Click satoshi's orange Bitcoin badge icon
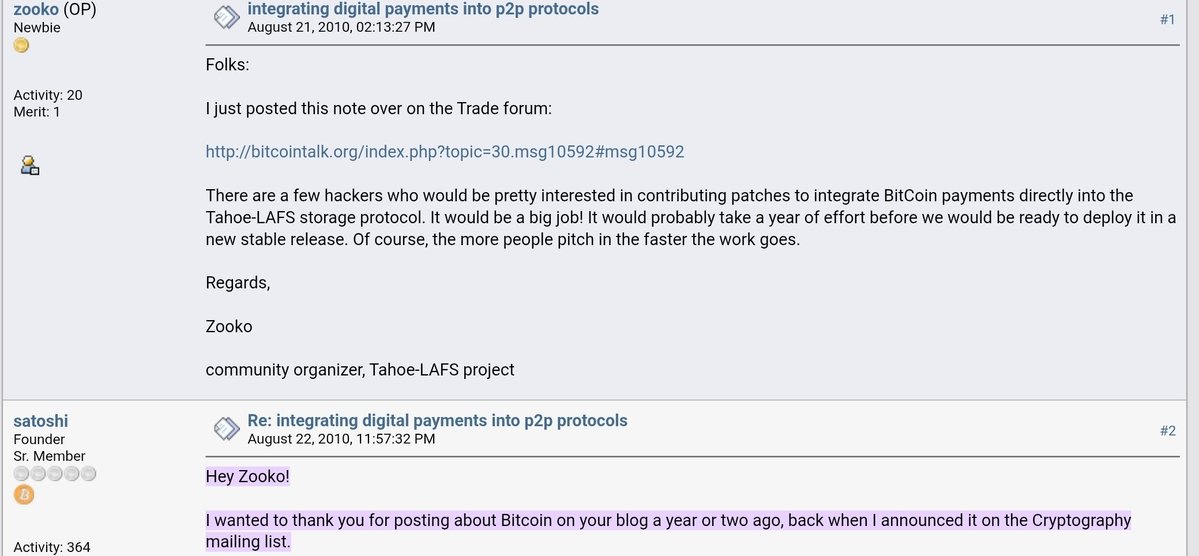 click(24, 495)
